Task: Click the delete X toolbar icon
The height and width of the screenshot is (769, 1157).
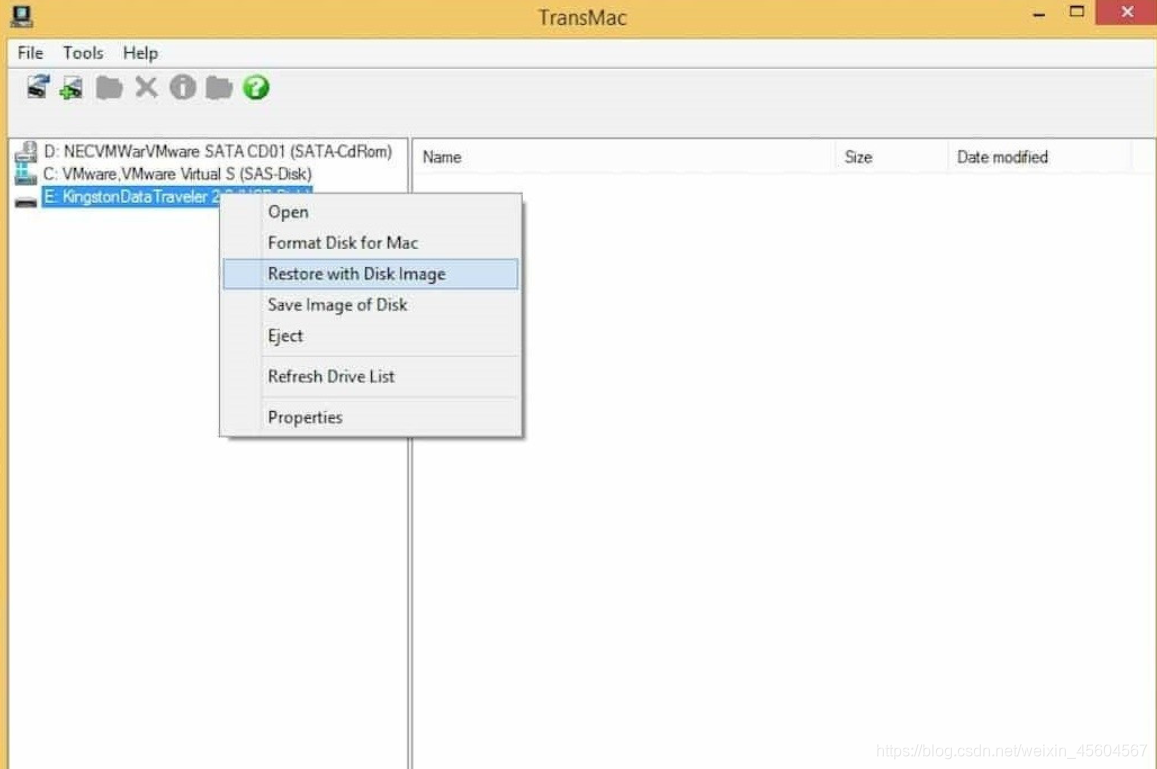Action: pyautogui.click(x=146, y=87)
